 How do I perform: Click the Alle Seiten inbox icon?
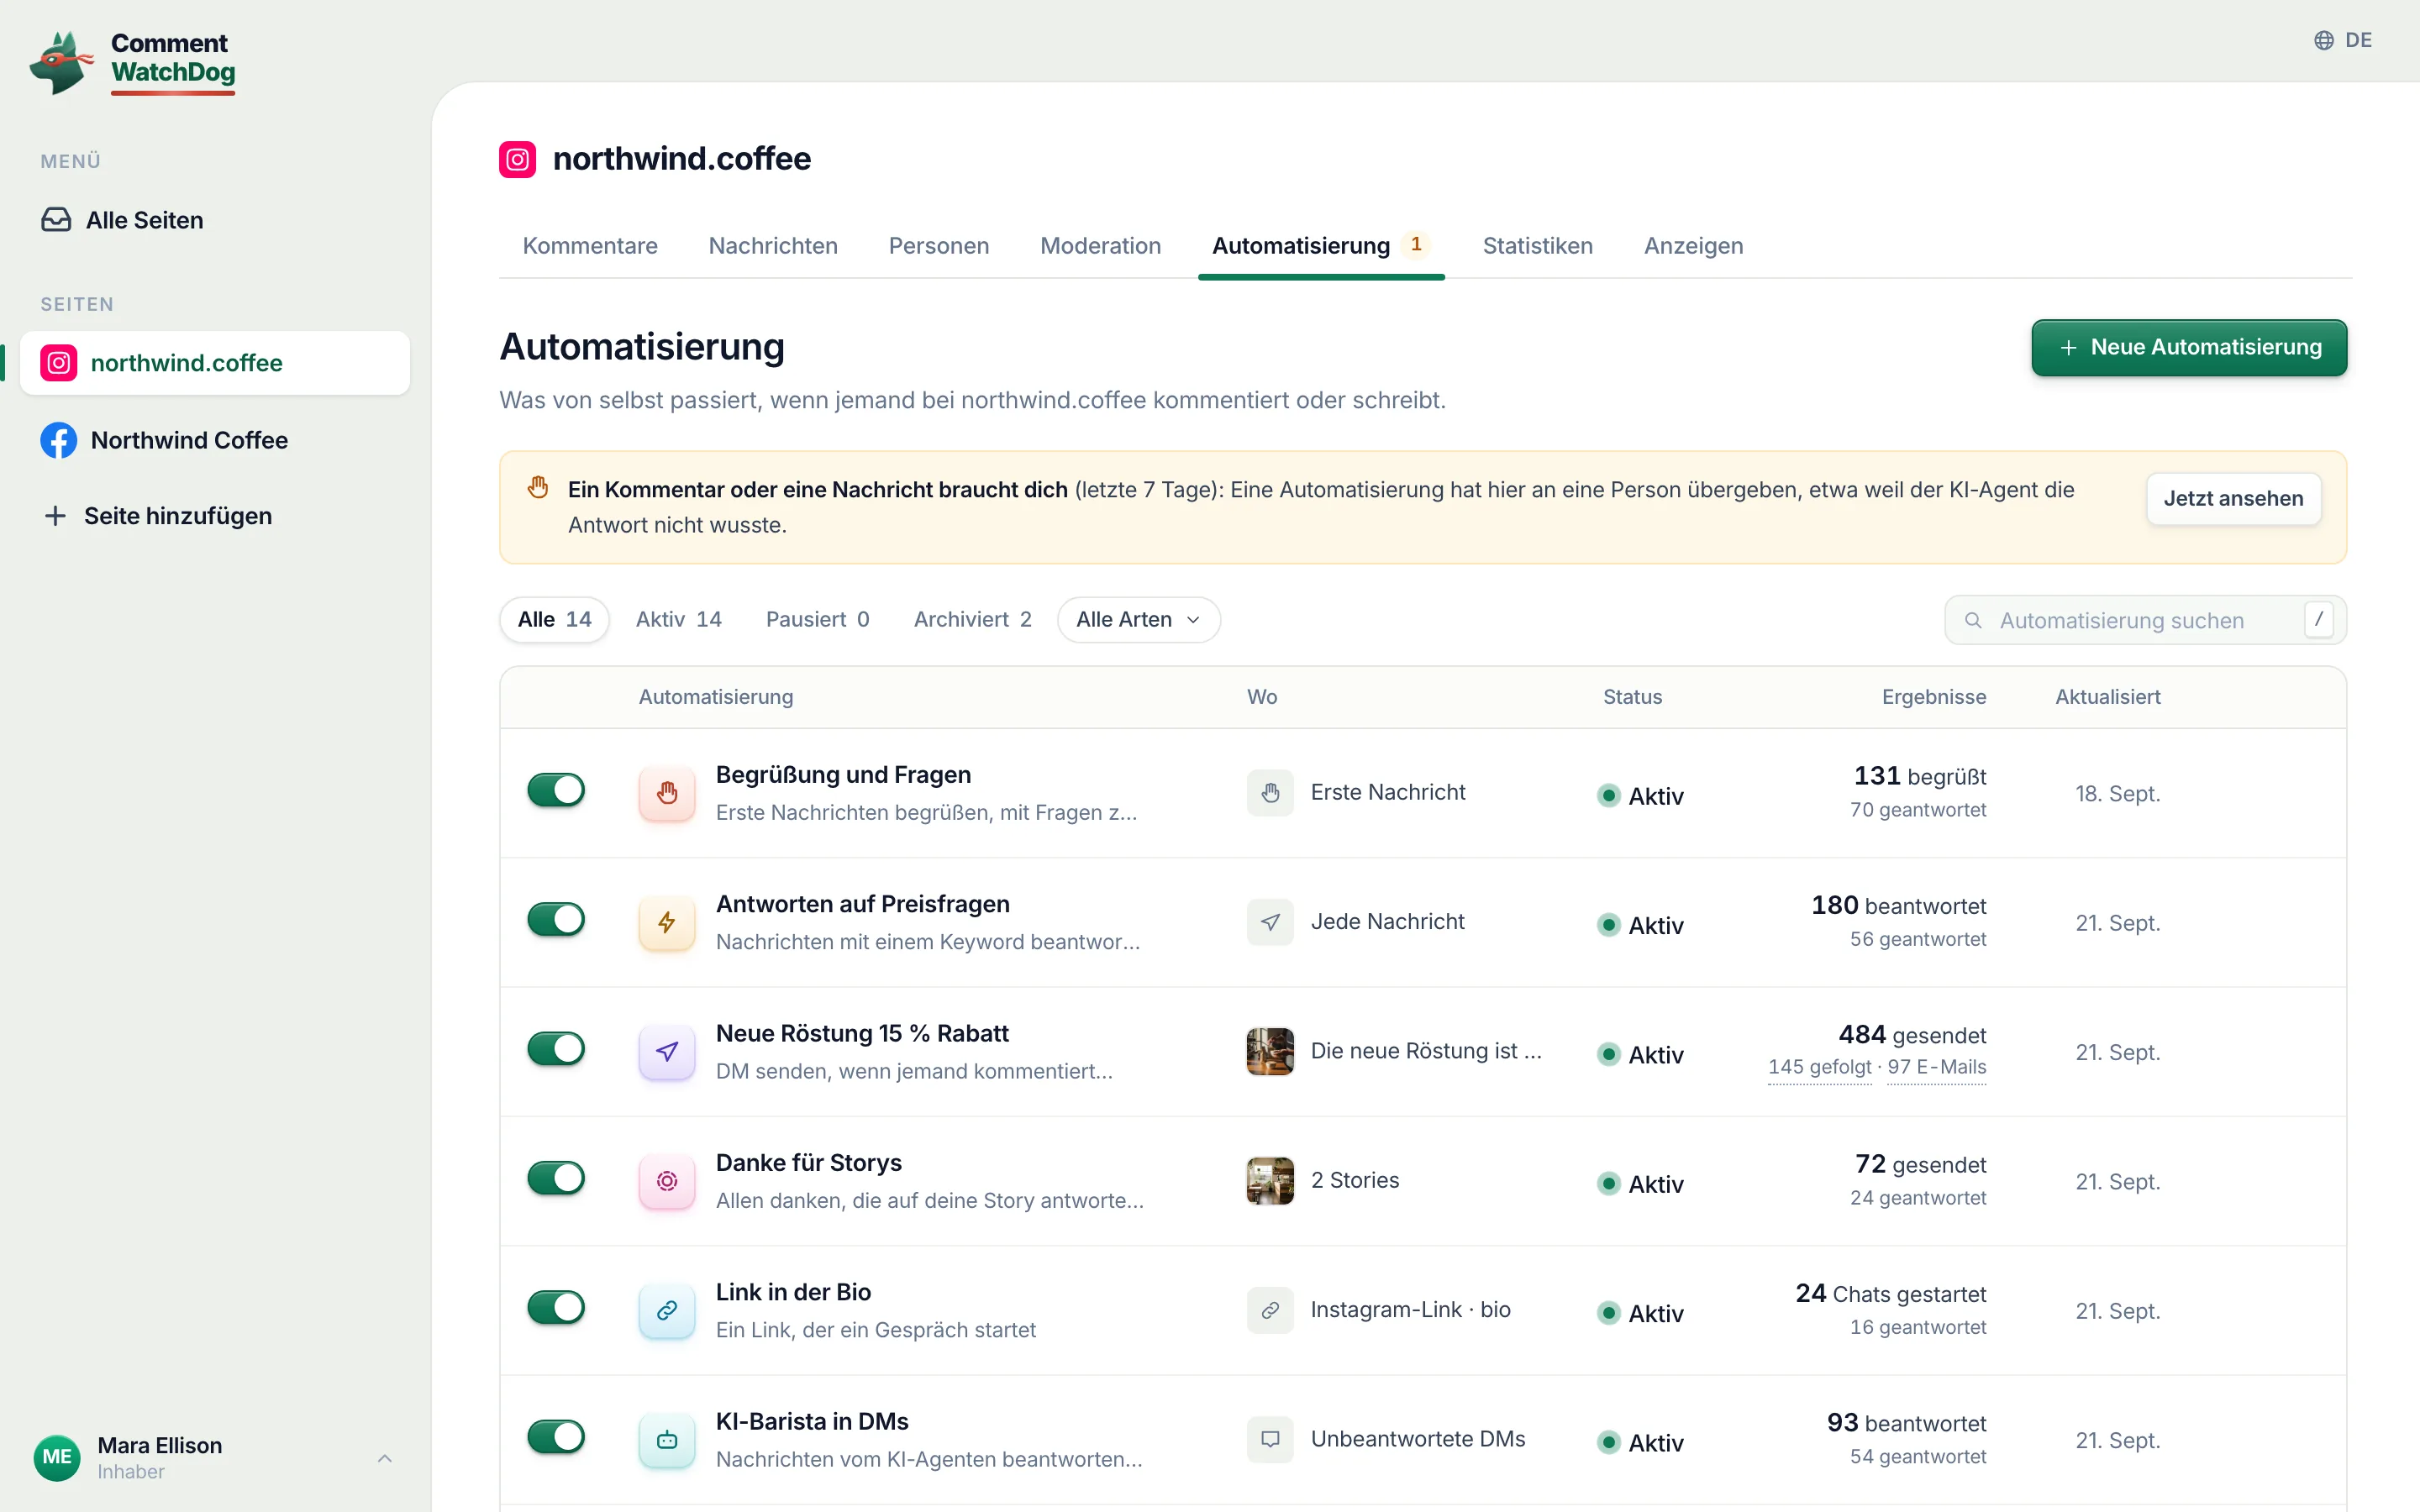coord(56,220)
